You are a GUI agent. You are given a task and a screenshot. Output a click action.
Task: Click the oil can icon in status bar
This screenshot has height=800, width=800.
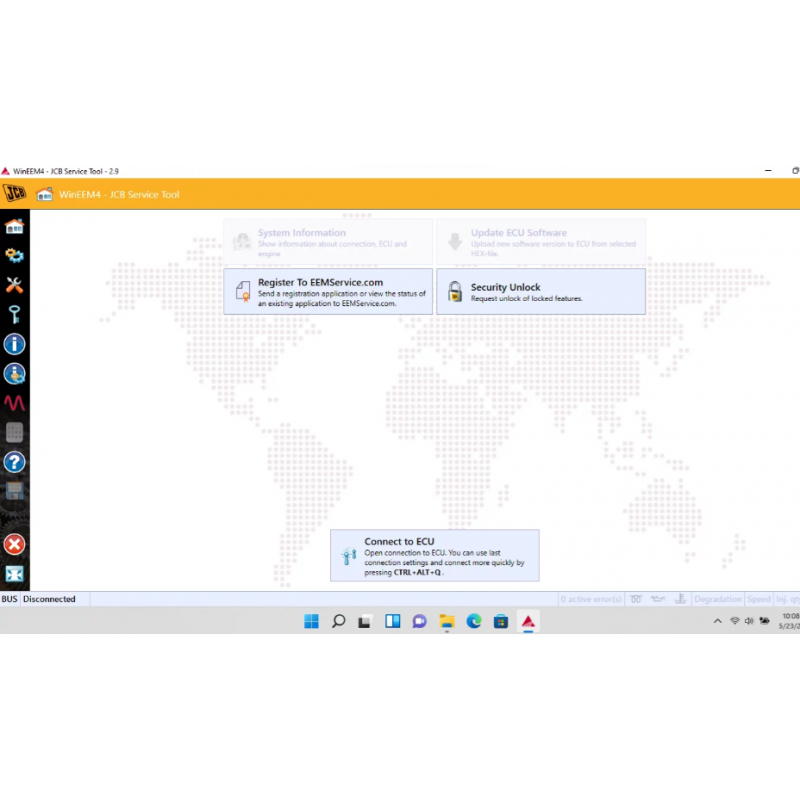tap(658, 599)
